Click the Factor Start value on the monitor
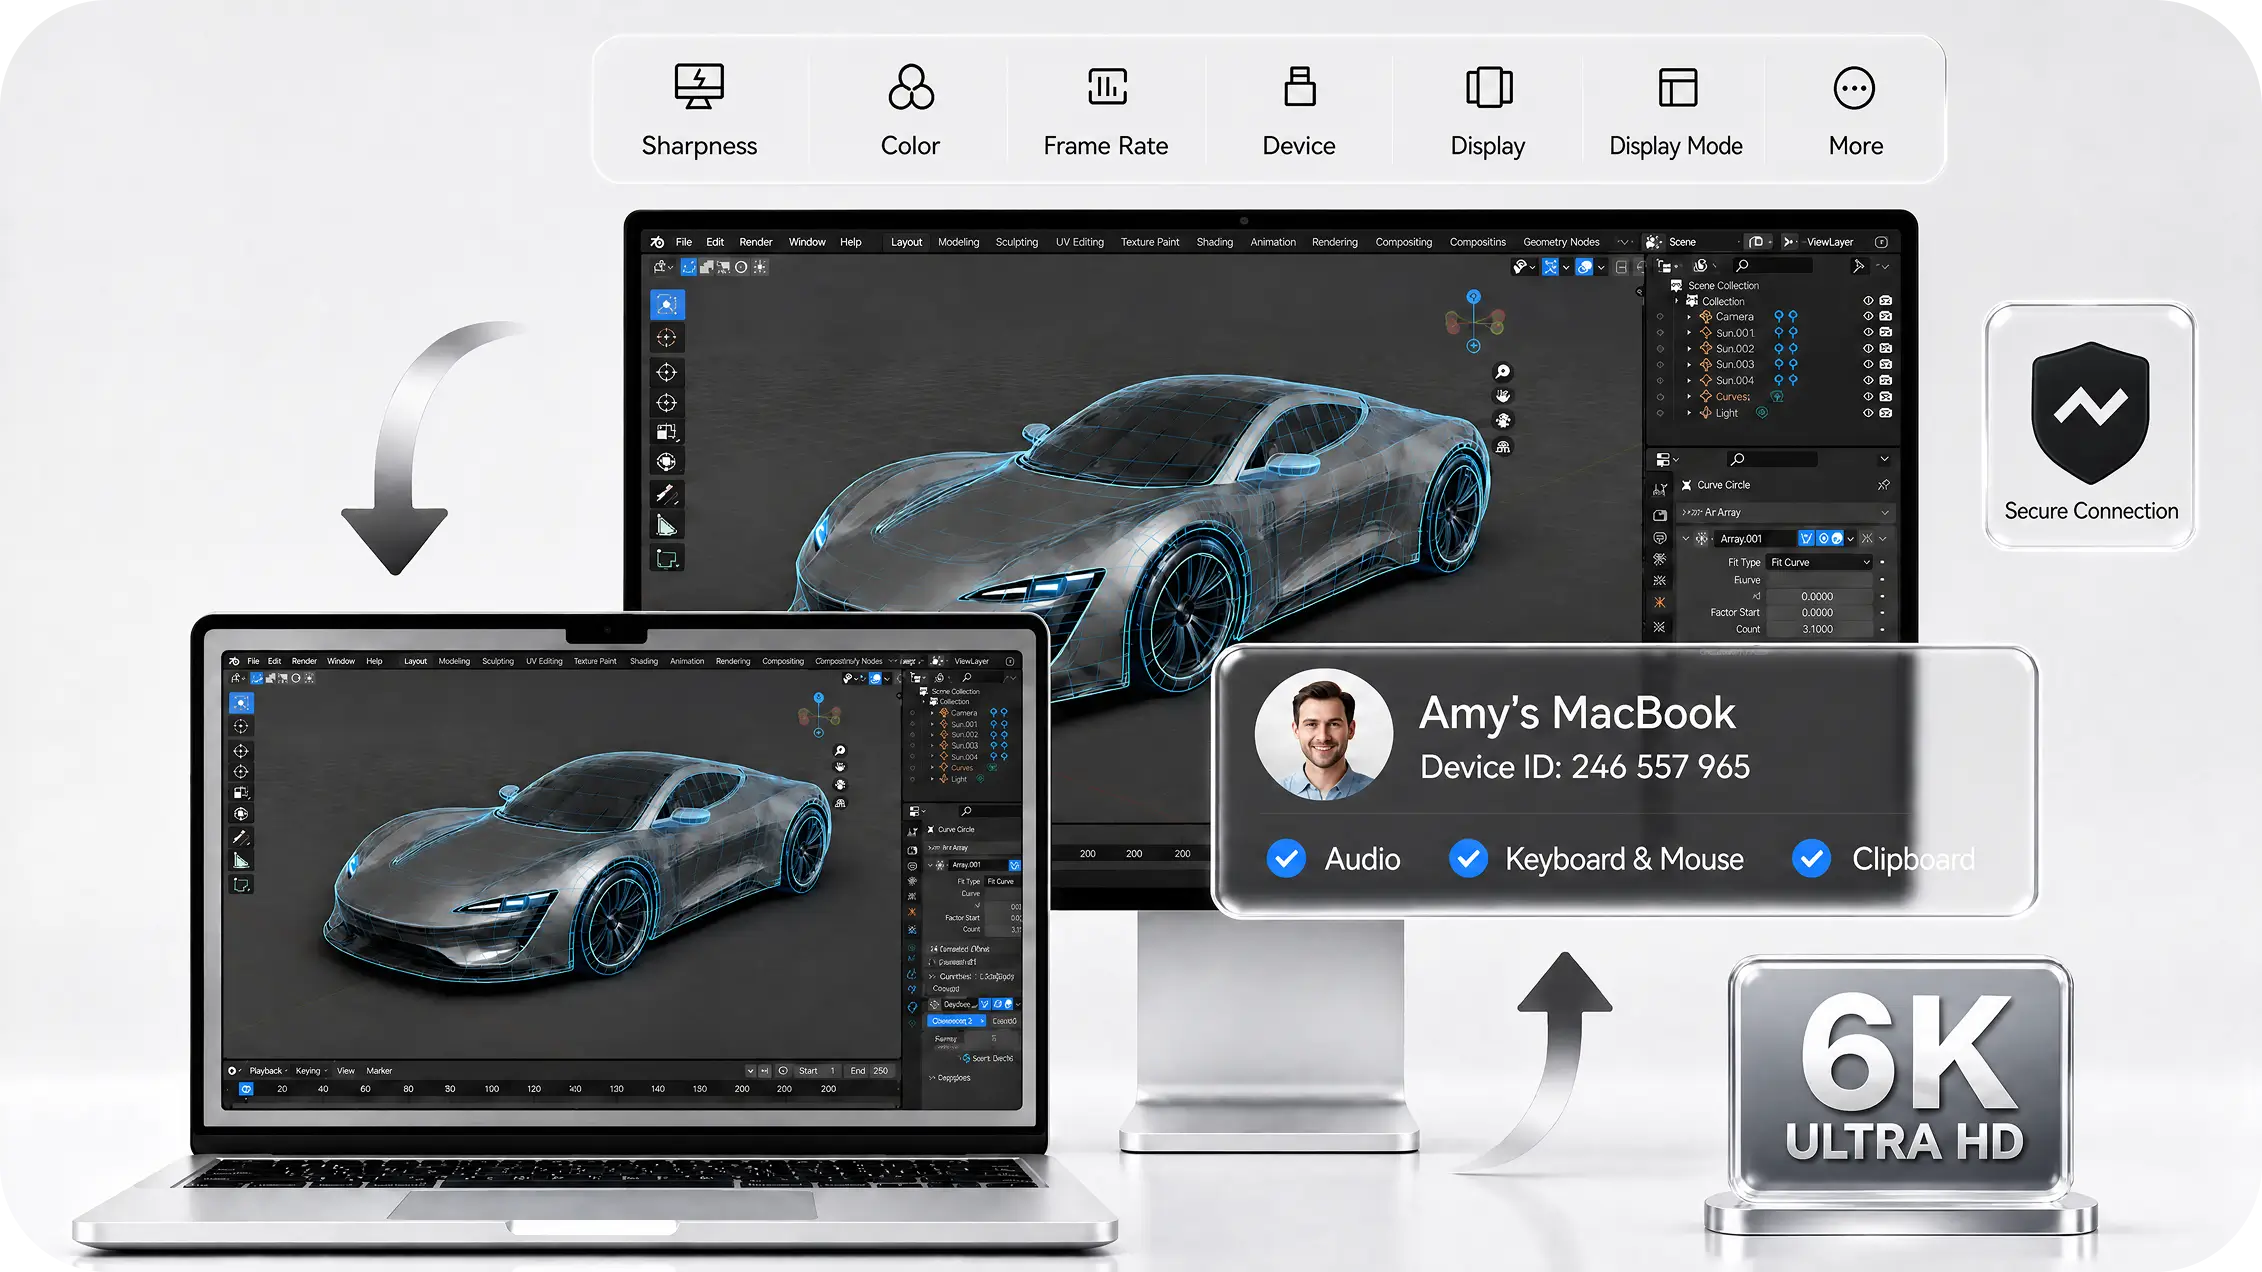The height and width of the screenshot is (1272, 2262). coord(1818,612)
